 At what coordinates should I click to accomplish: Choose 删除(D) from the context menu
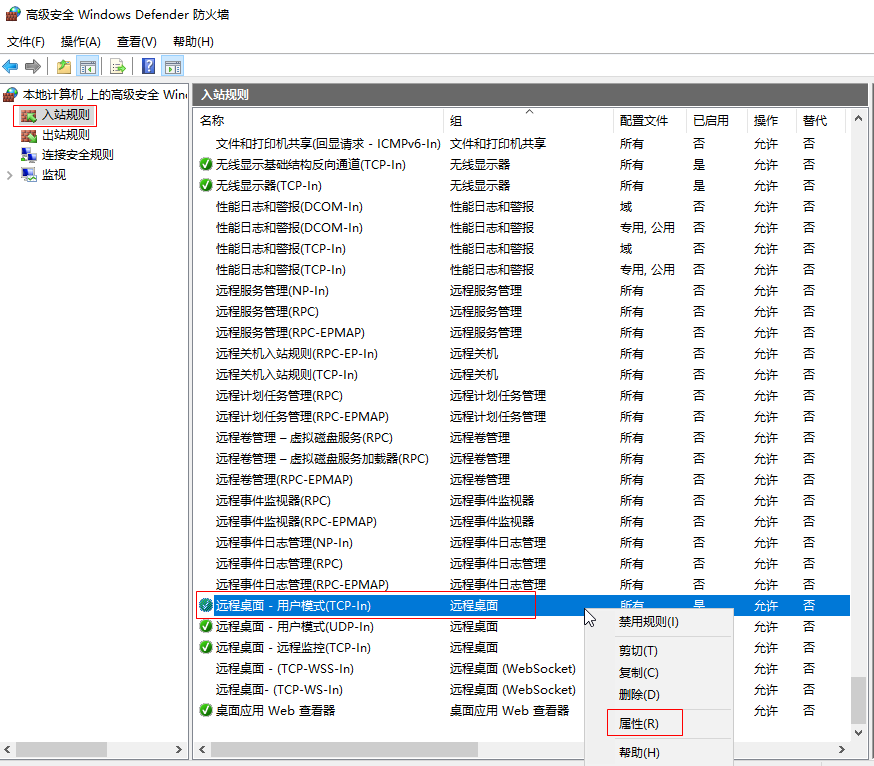click(x=659, y=695)
